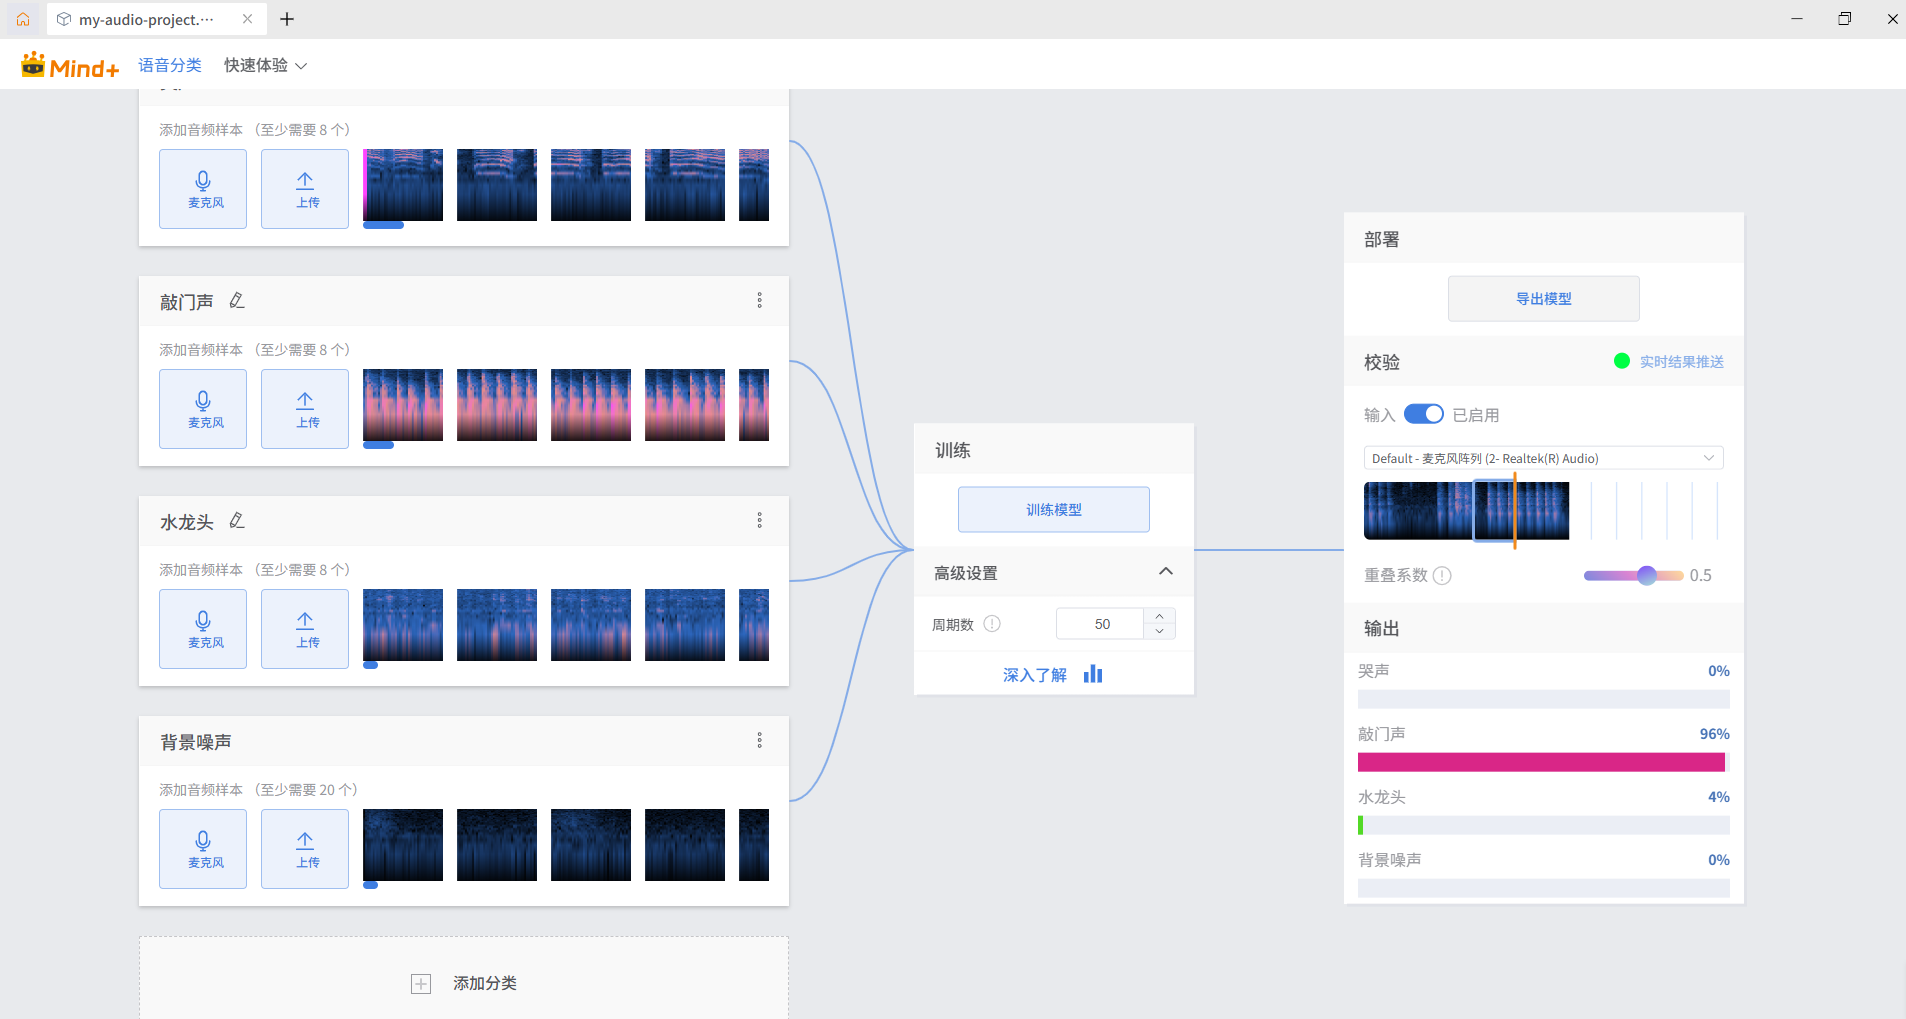Image resolution: width=1906 pixels, height=1019 pixels.
Task: Open more options for 背景噪声 class
Action: click(x=759, y=741)
